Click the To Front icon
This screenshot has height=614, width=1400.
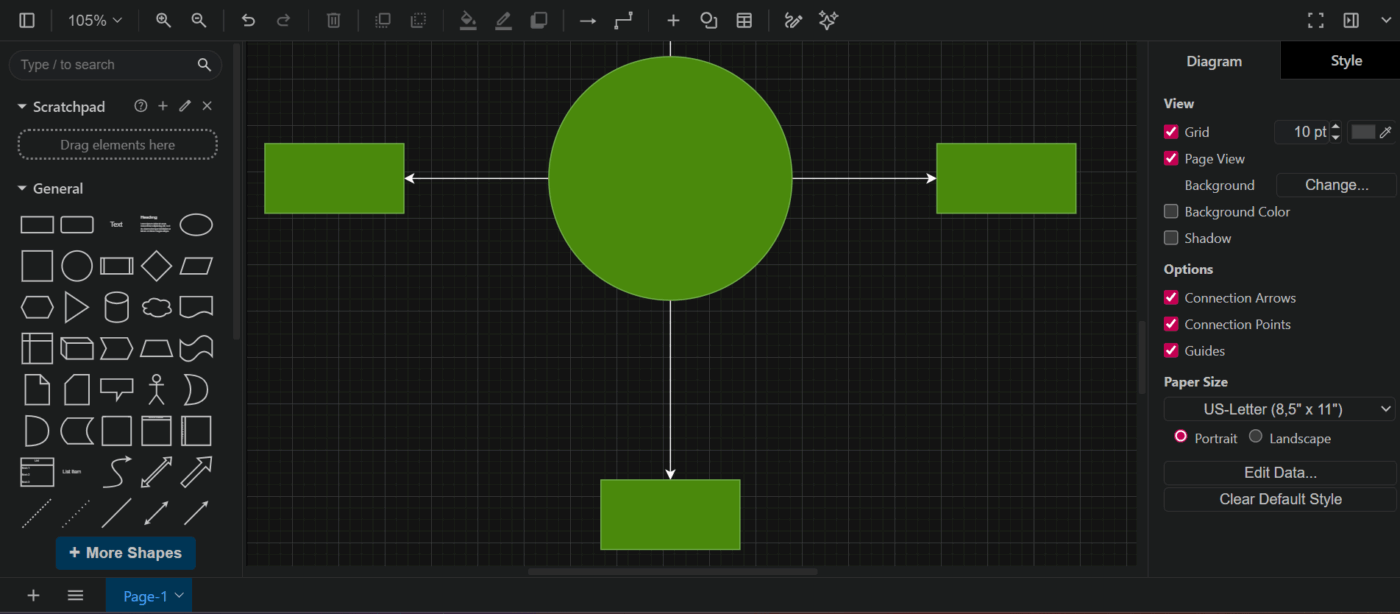coord(383,20)
